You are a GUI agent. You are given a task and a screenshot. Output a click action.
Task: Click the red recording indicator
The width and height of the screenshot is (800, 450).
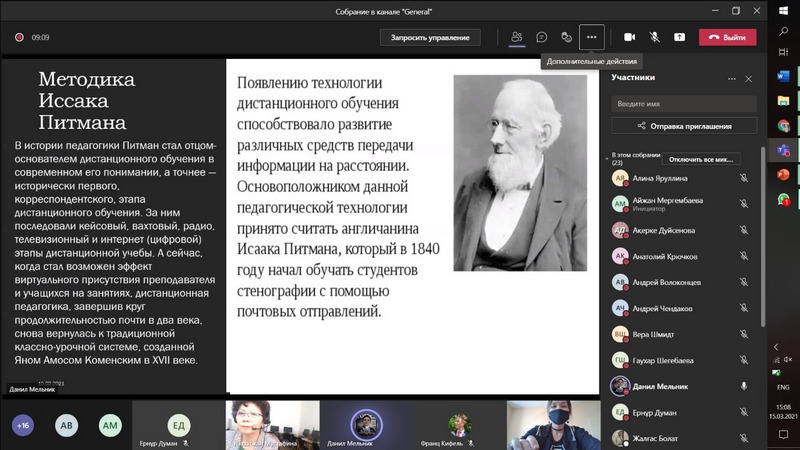point(19,37)
